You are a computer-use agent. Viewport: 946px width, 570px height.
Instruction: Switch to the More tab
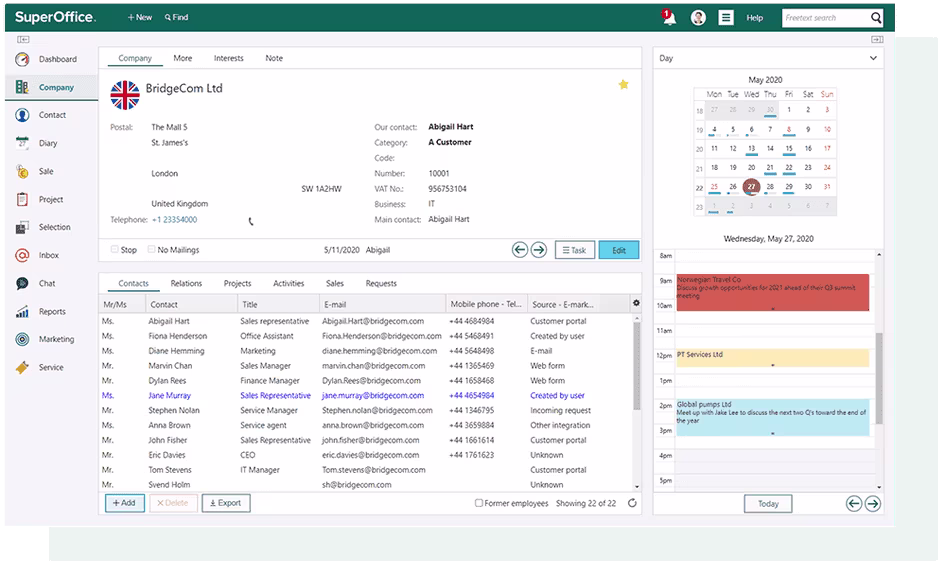click(x=183, y=59)
